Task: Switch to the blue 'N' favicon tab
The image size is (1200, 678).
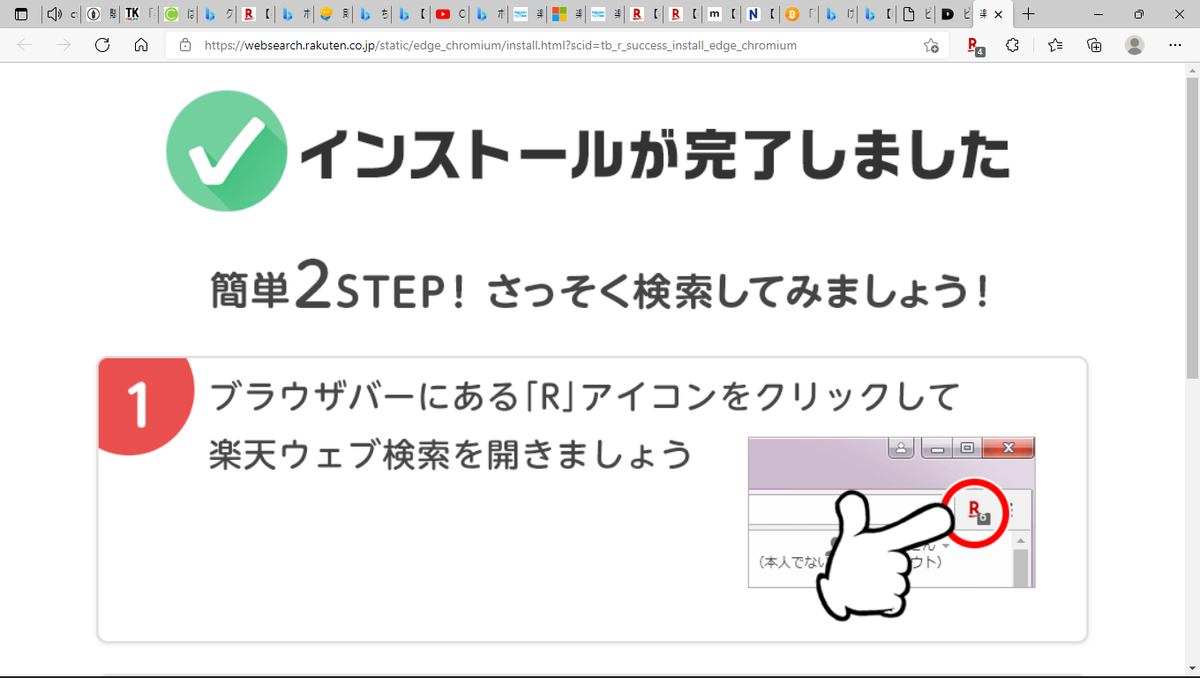Action: pyautogui.click(x=760, y=15)
